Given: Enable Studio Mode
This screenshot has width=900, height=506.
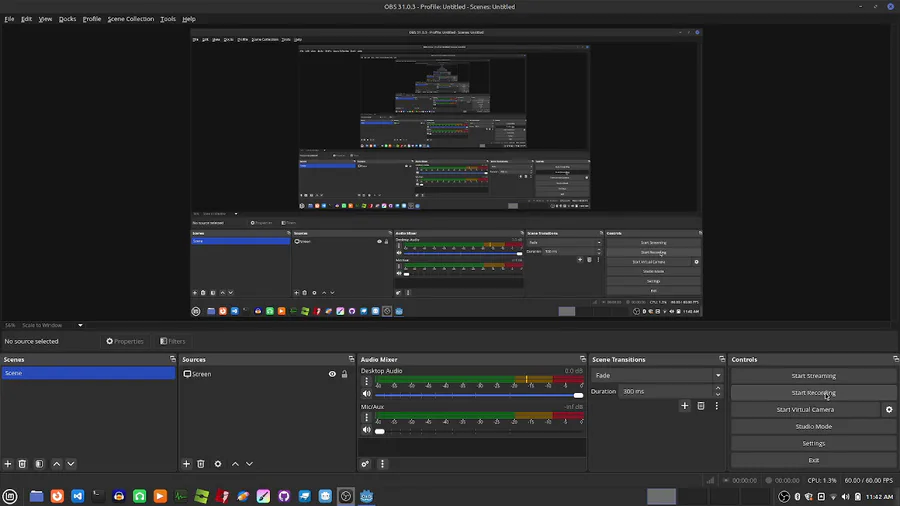Looking at the screenshot, I should [x=813, y=426].
